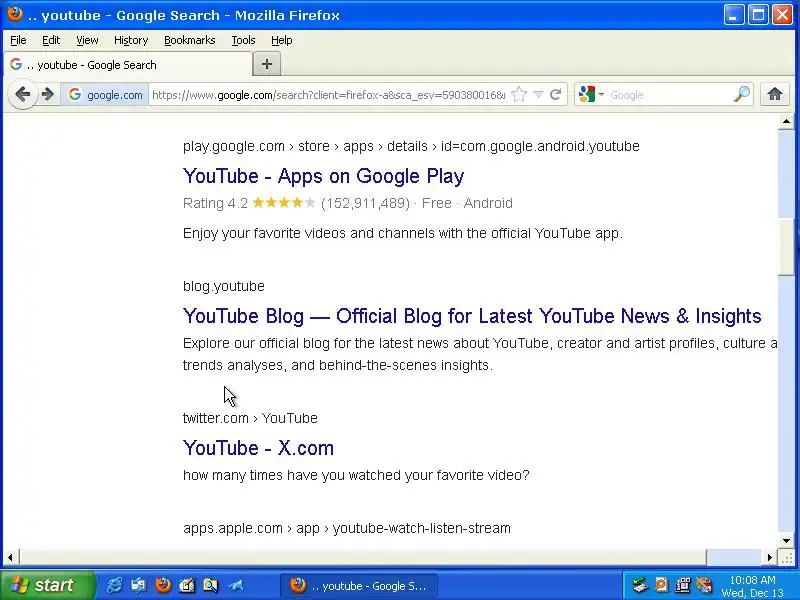The height and width of the screenshot is (600, 800).
Task: Click the vertical scrollbar down arrow
Action: [786, 541]
